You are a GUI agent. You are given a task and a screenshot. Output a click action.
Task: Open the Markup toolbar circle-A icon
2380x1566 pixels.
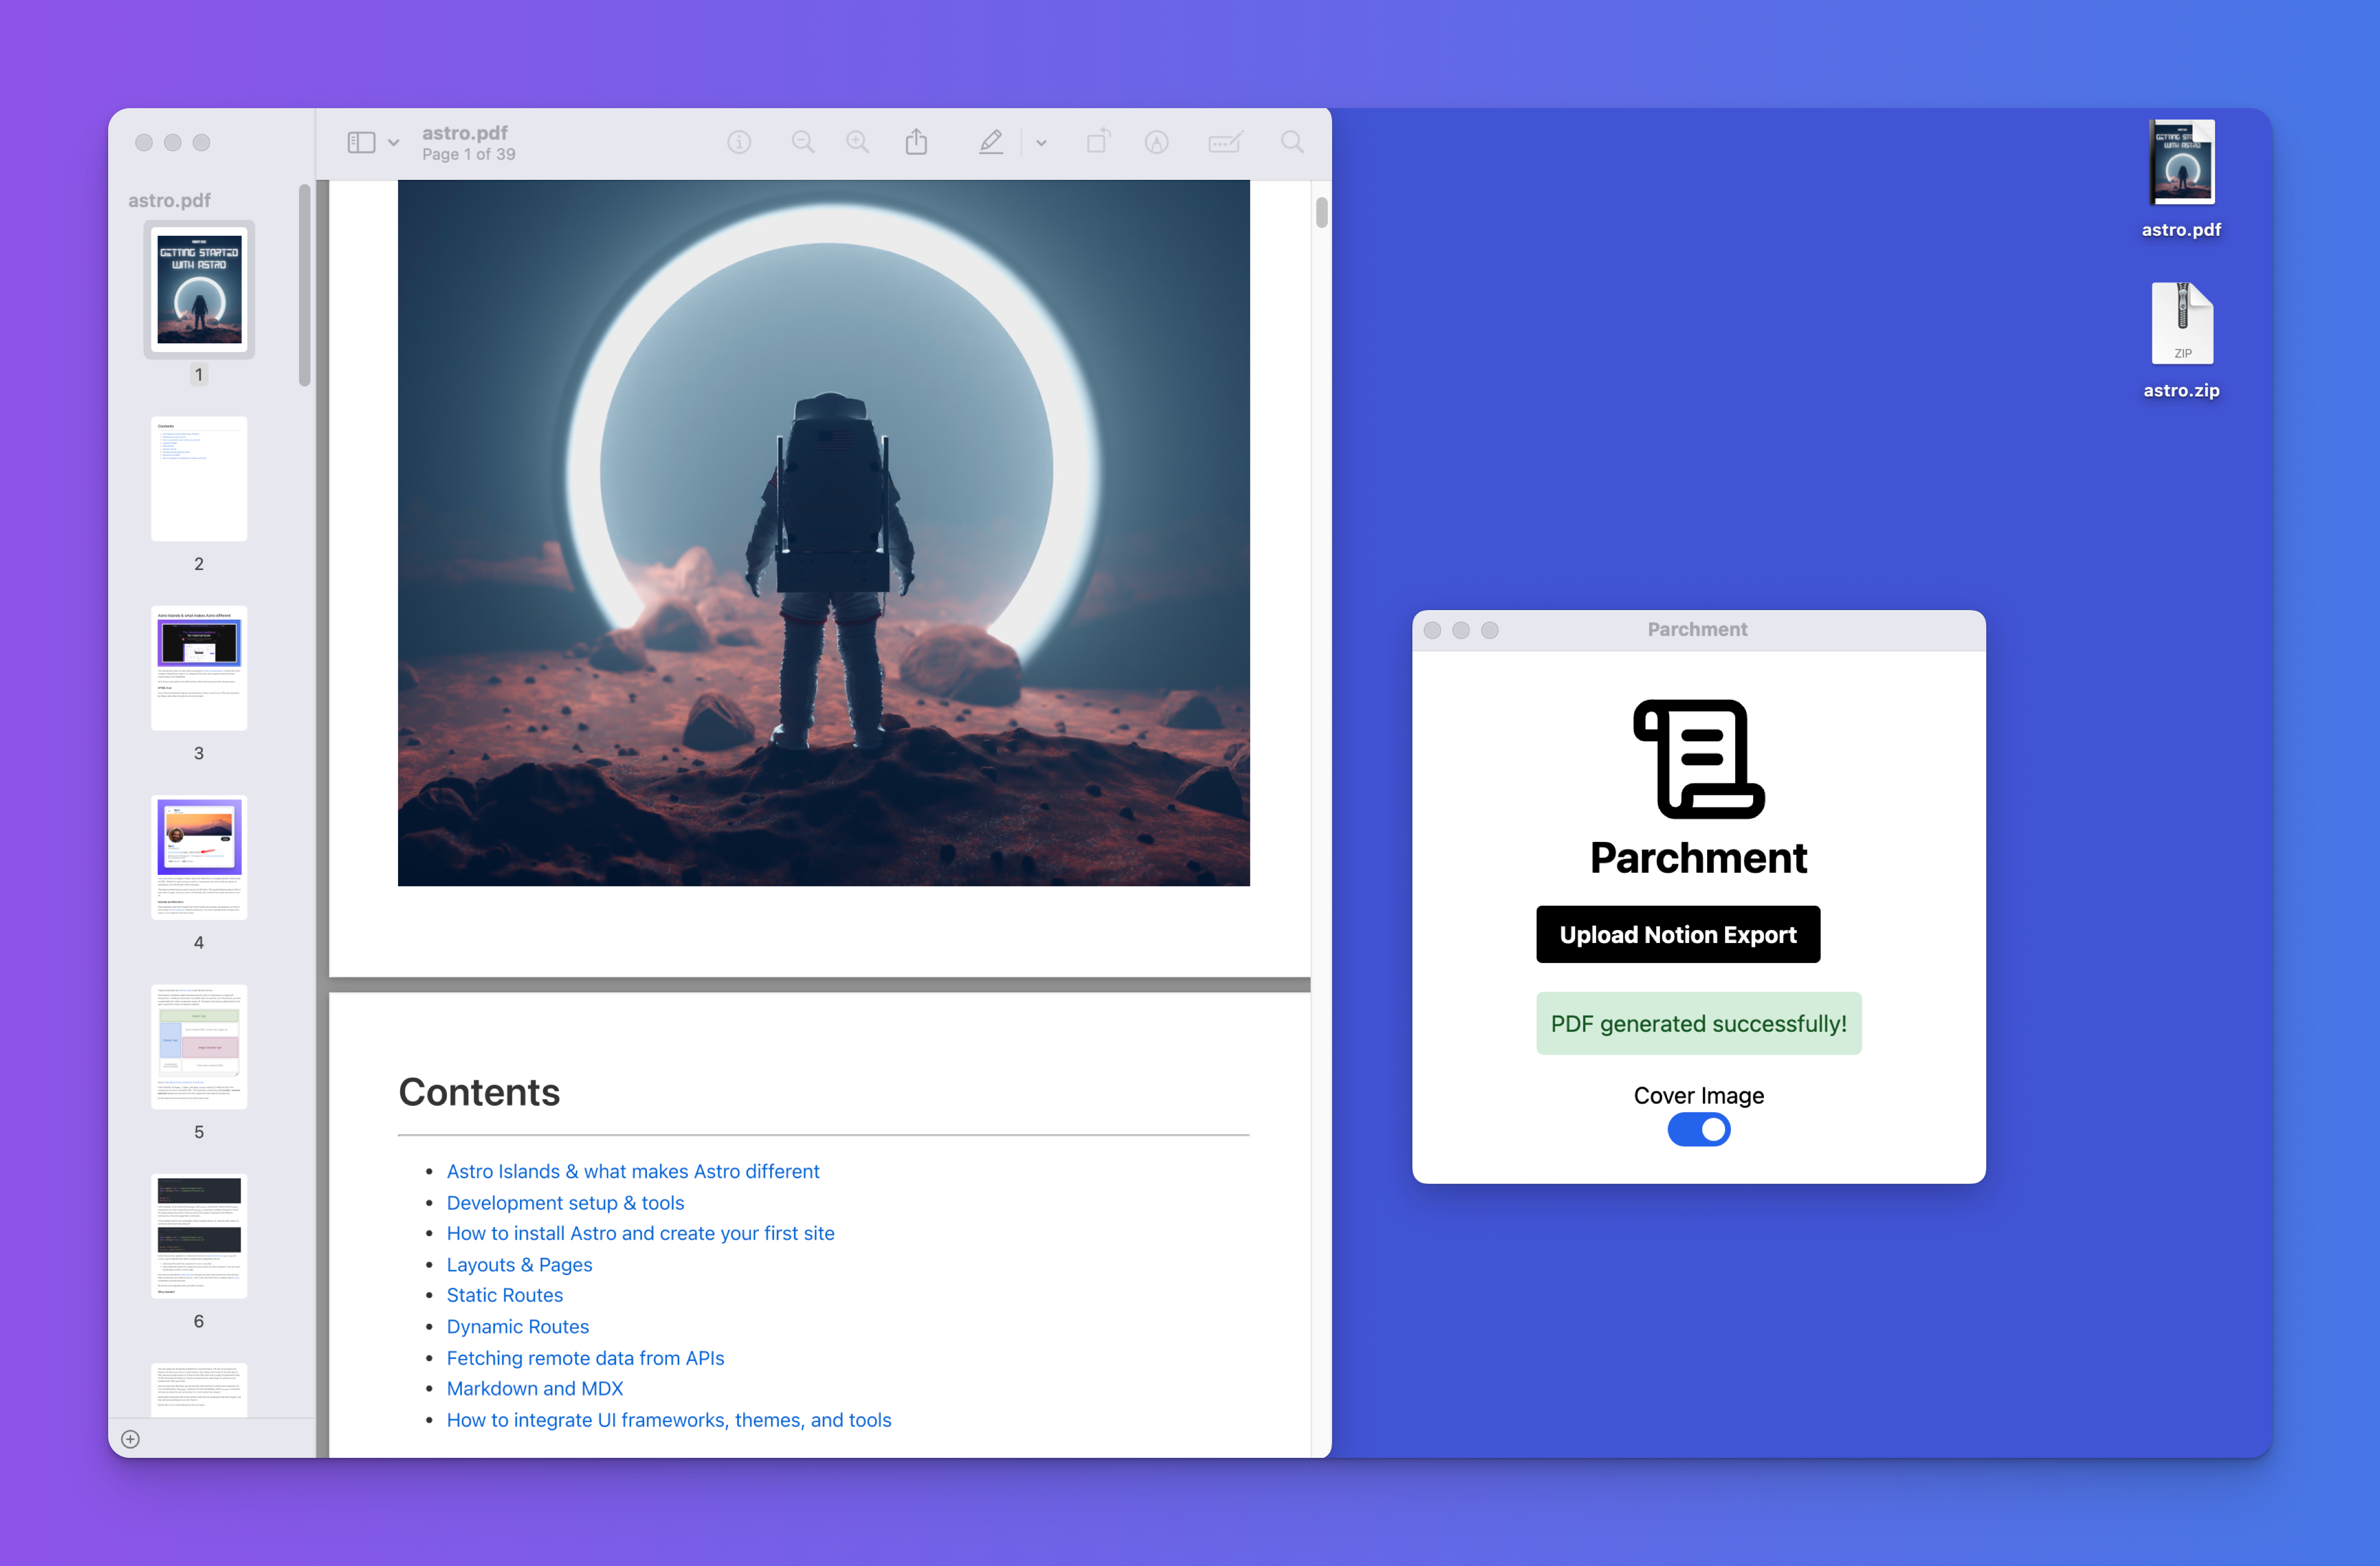pyautogui.click(x=1157, y=143)
